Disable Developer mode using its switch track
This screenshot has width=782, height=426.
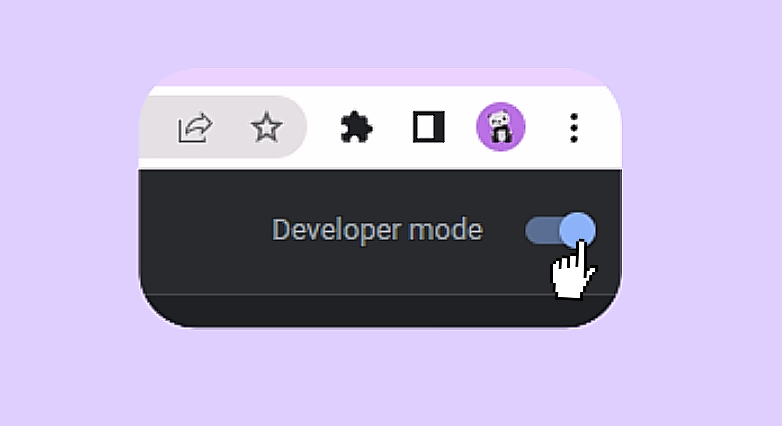542,230
